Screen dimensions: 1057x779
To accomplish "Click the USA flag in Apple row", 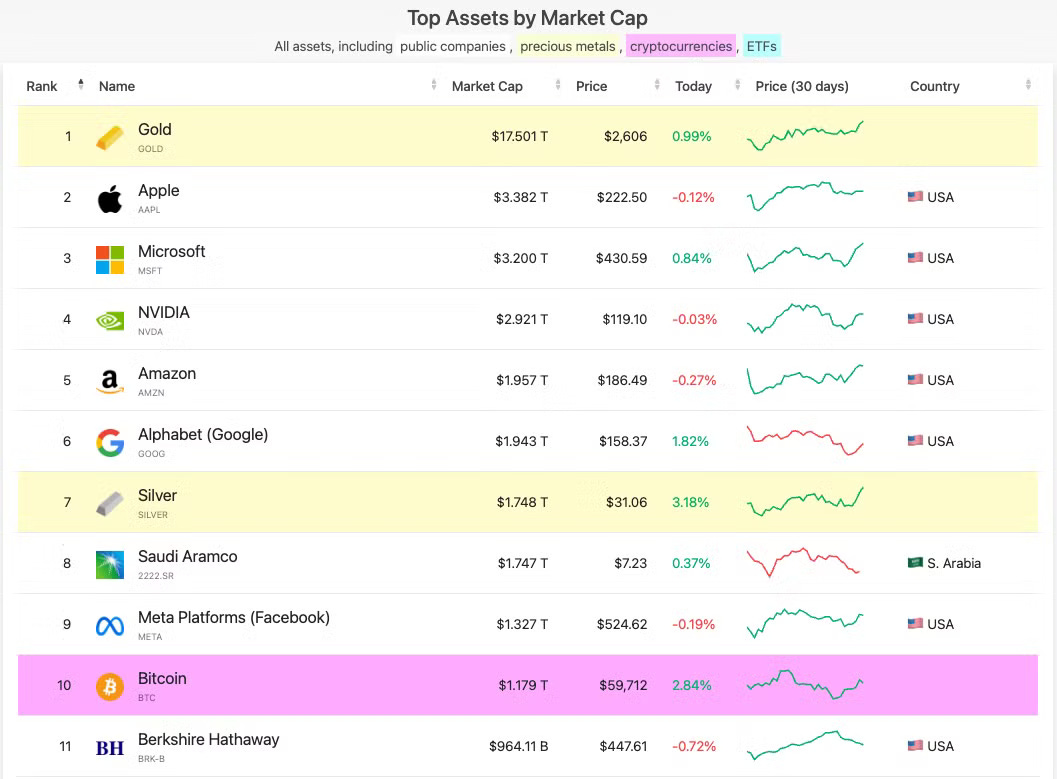I will click(x=915, y=197).
